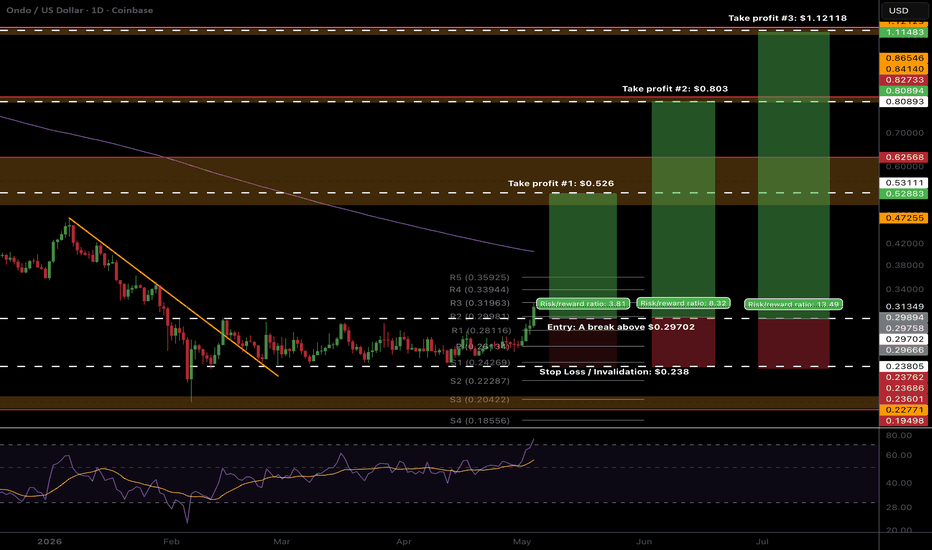Click the 0.42000 price scale value
This screenshot has height=550, width=932.
(x=905, y=244)
